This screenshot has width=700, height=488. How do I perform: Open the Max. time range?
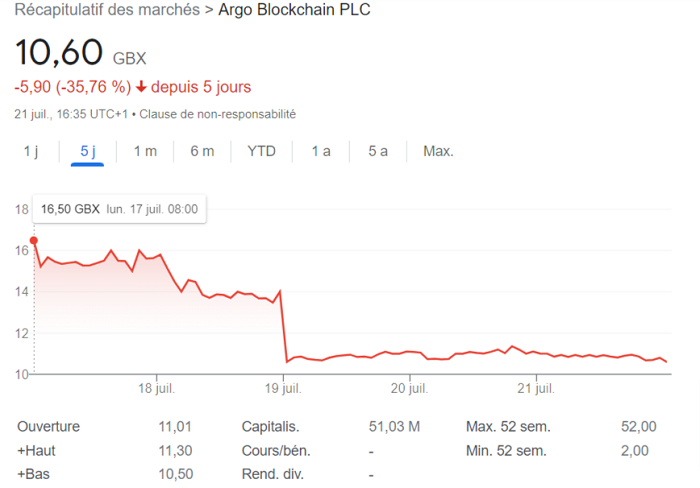point(438,151)
